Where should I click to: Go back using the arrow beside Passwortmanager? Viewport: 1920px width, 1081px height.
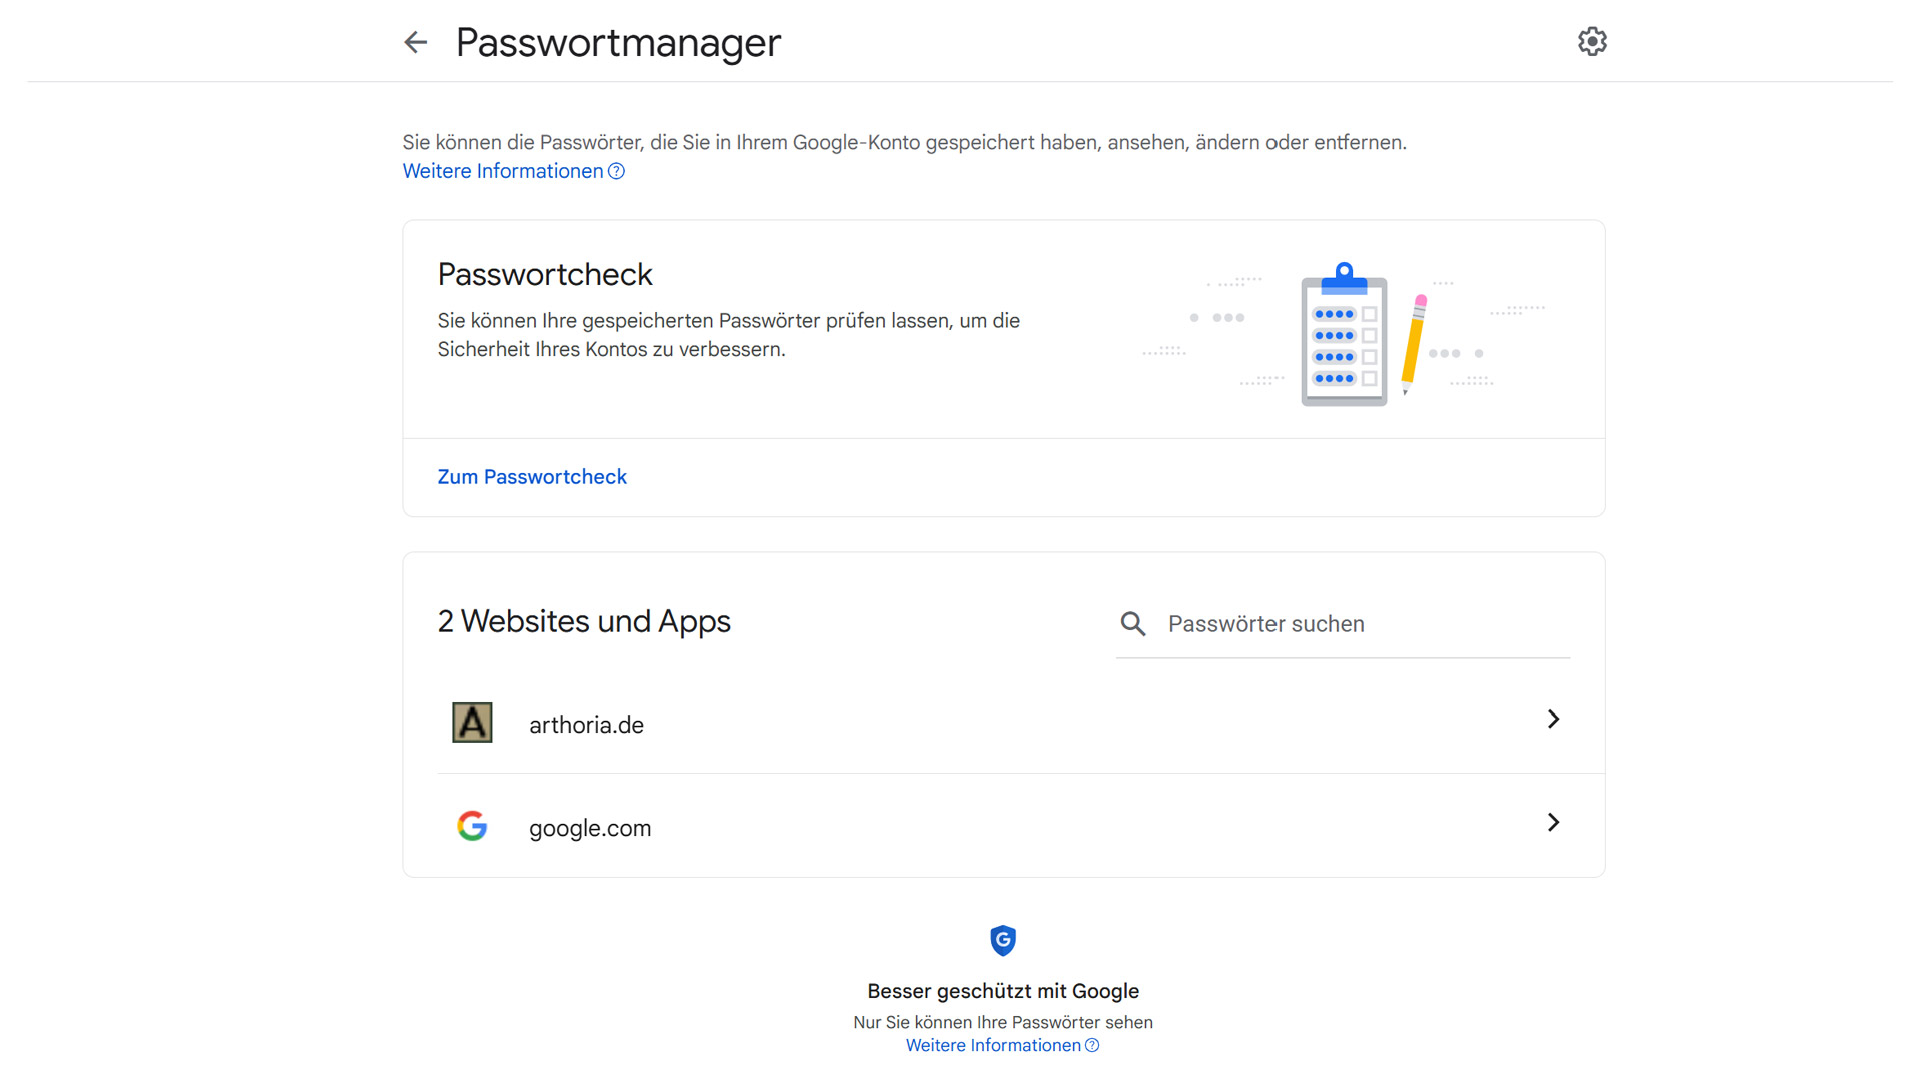(415, 42)
